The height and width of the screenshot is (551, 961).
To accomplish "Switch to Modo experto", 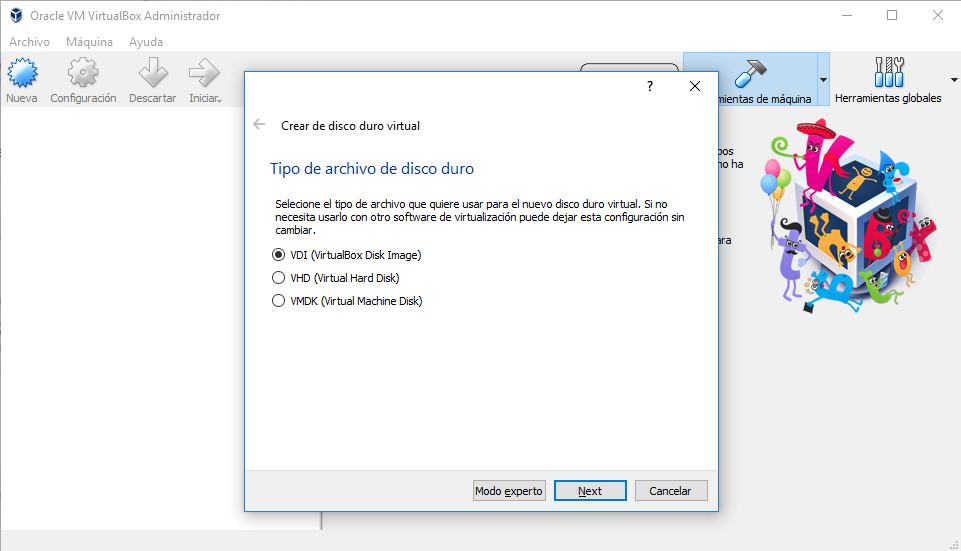I will (x=509, y=491).
